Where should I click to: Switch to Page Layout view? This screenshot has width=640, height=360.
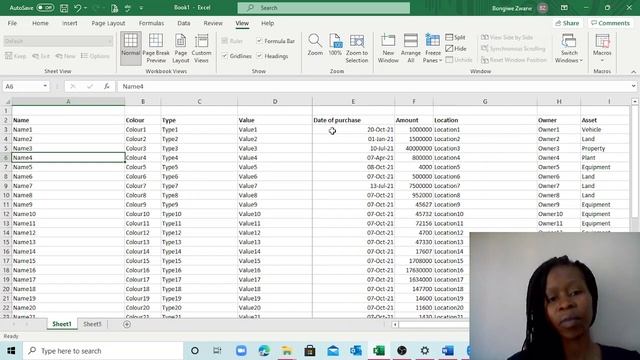(180, 48)
